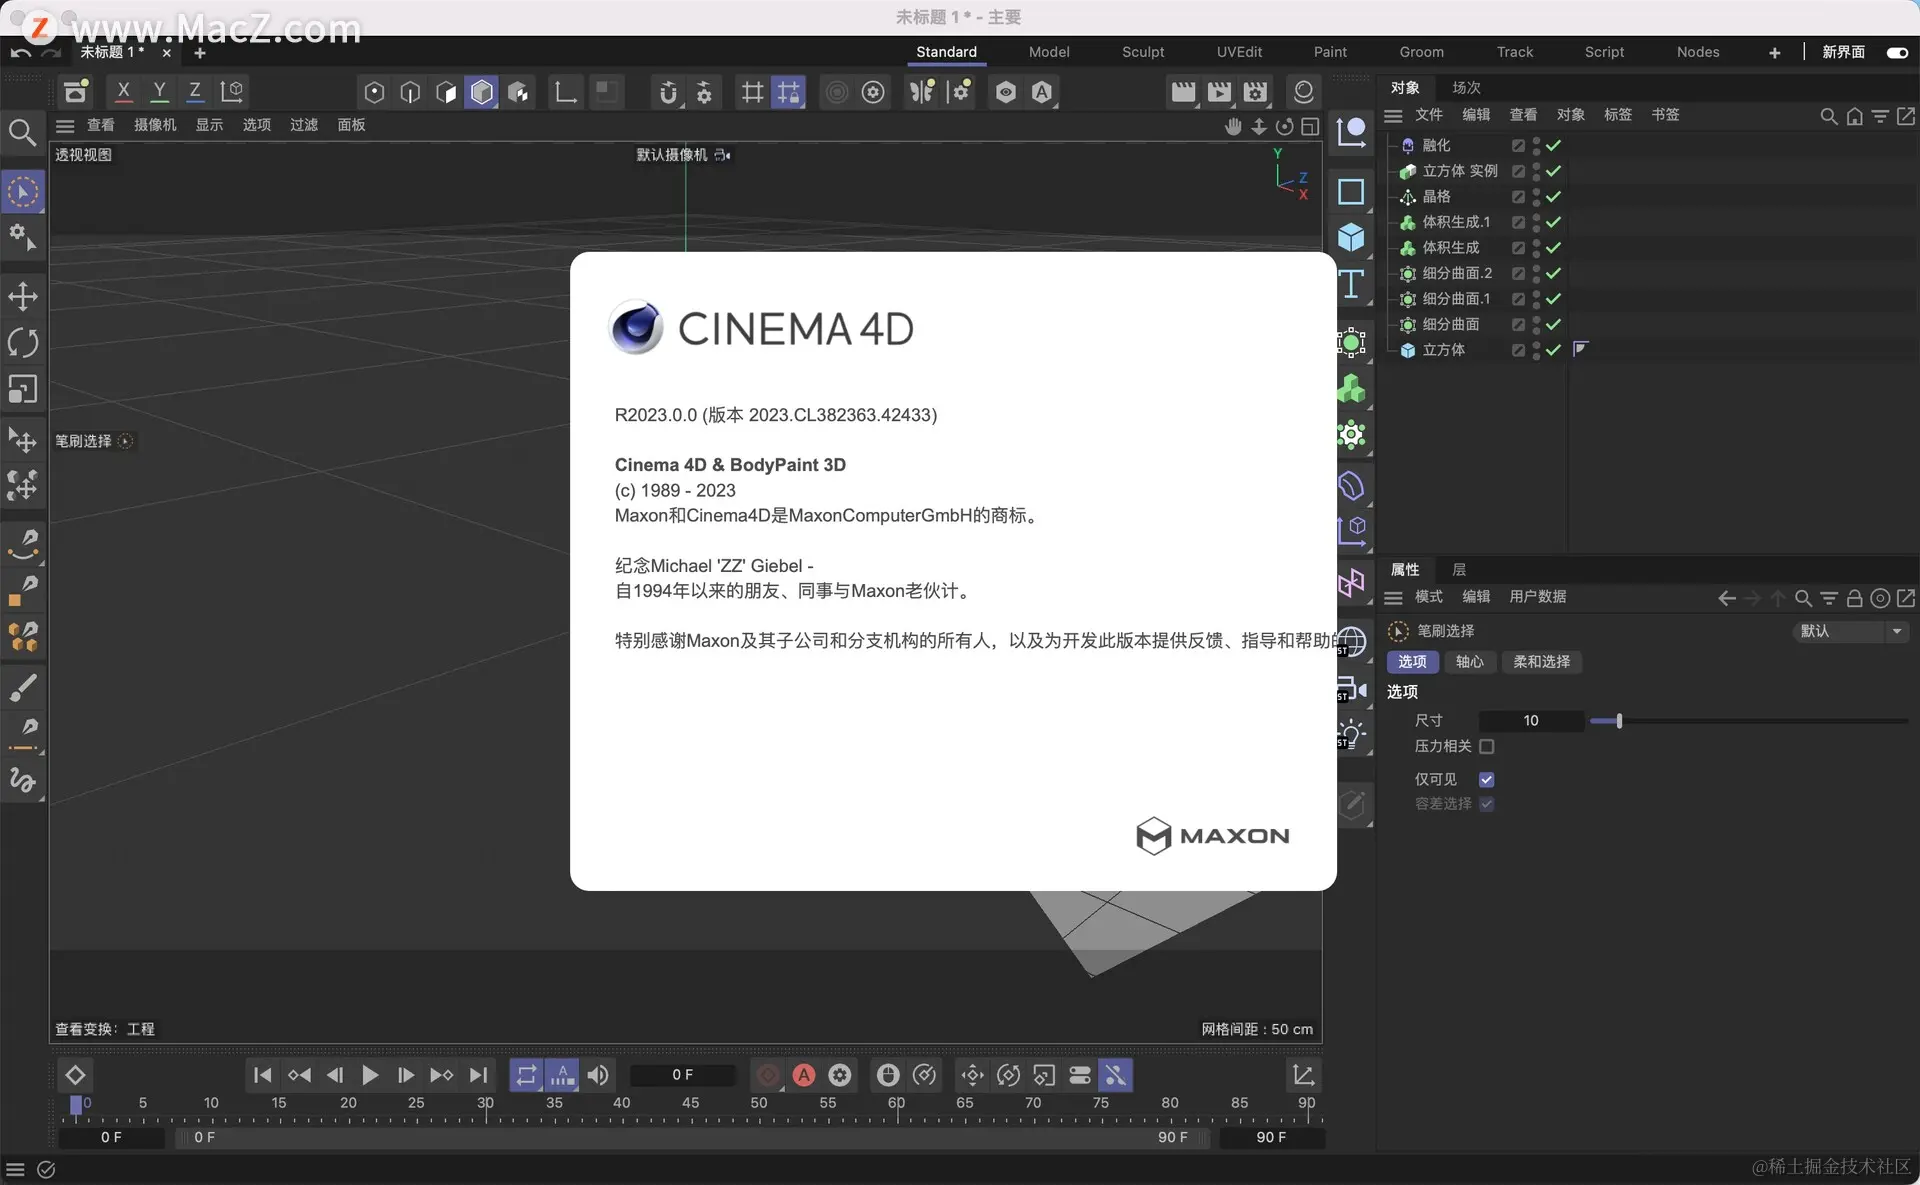Open the 默认 dropdown in attributes panel
1920x1185 pixels.
(1852, 631)
